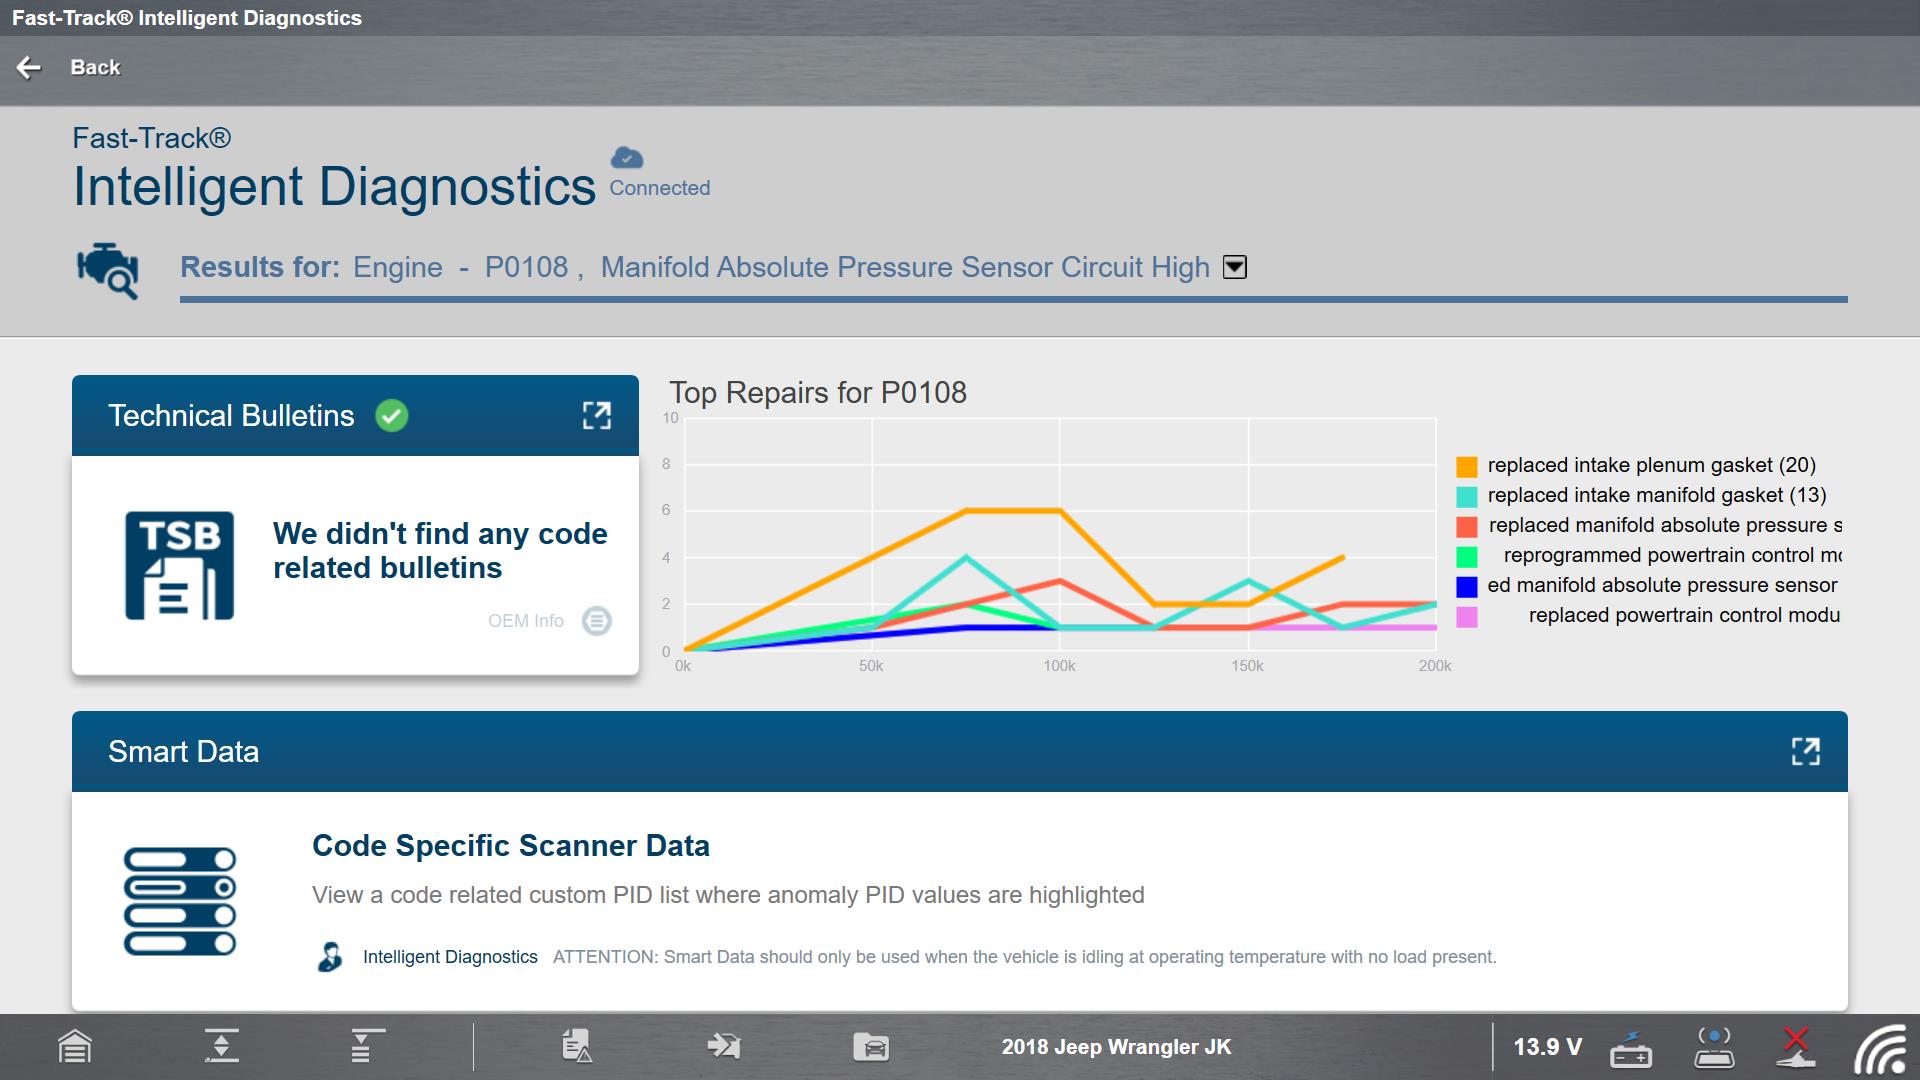1920x1080 pixels.
Task: Open Code Specific Scanner Data
Action: tap(510, 846)
